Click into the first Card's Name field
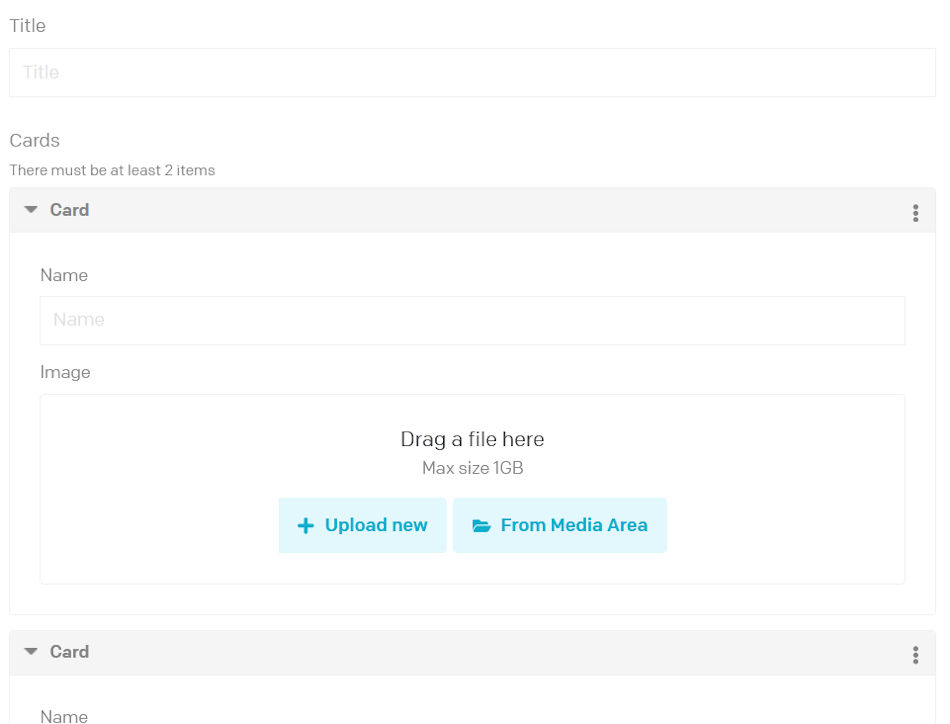 coord(472,320)
